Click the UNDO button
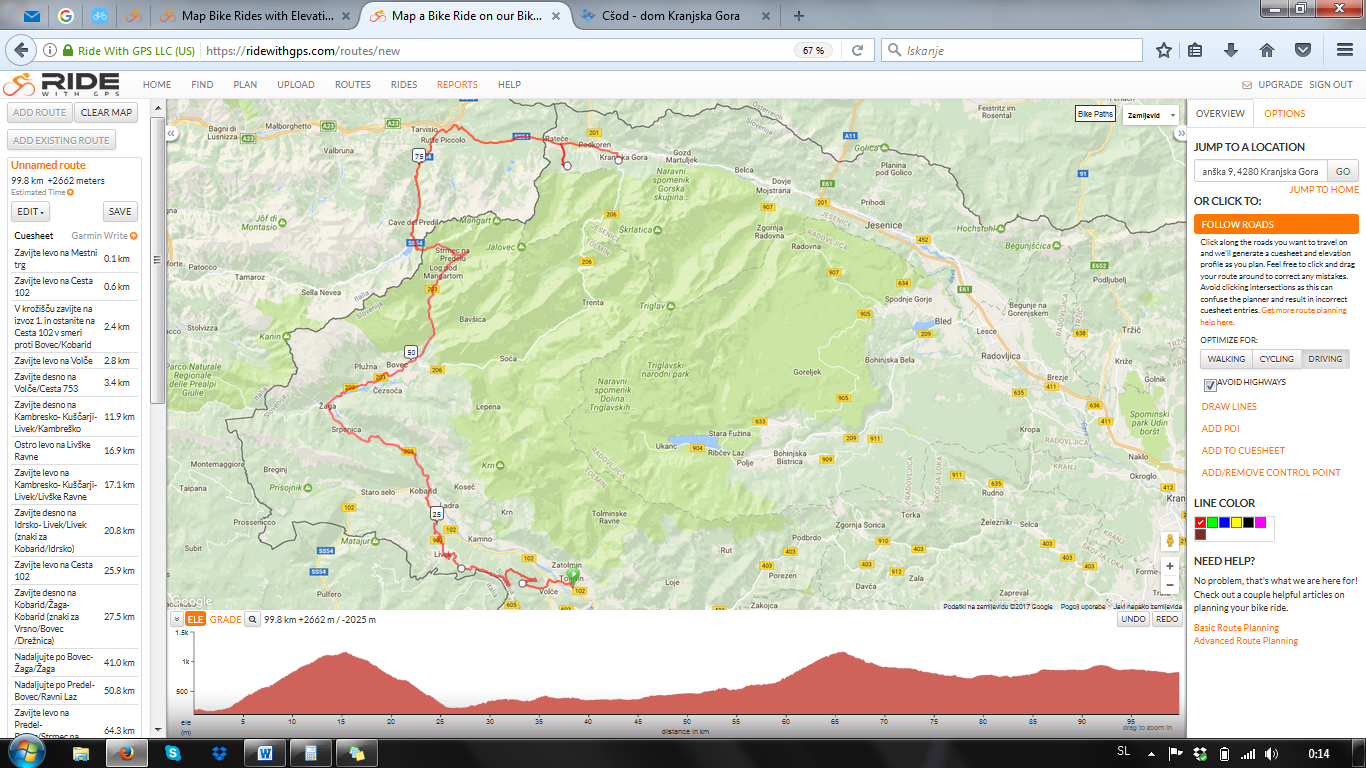This screenshot has width=1366, height=768. [x=1133, y=619]
